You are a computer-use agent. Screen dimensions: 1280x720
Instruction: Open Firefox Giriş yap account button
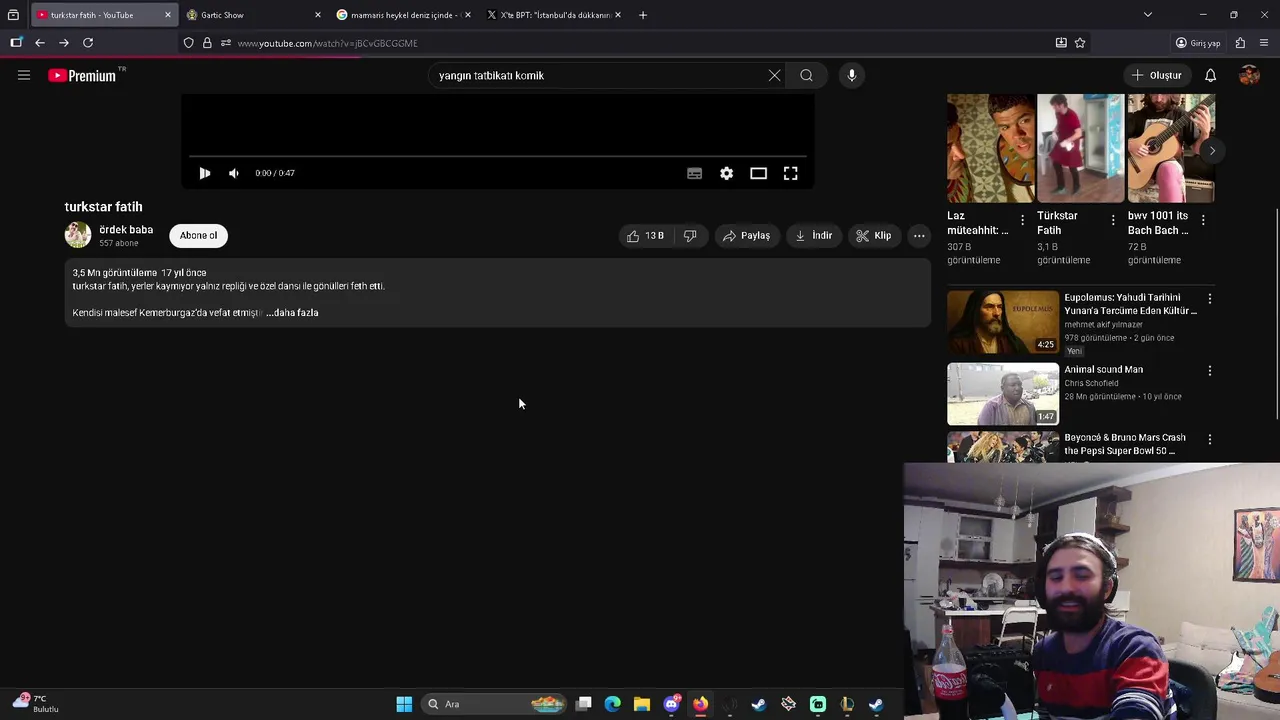tap(1198, 43)
